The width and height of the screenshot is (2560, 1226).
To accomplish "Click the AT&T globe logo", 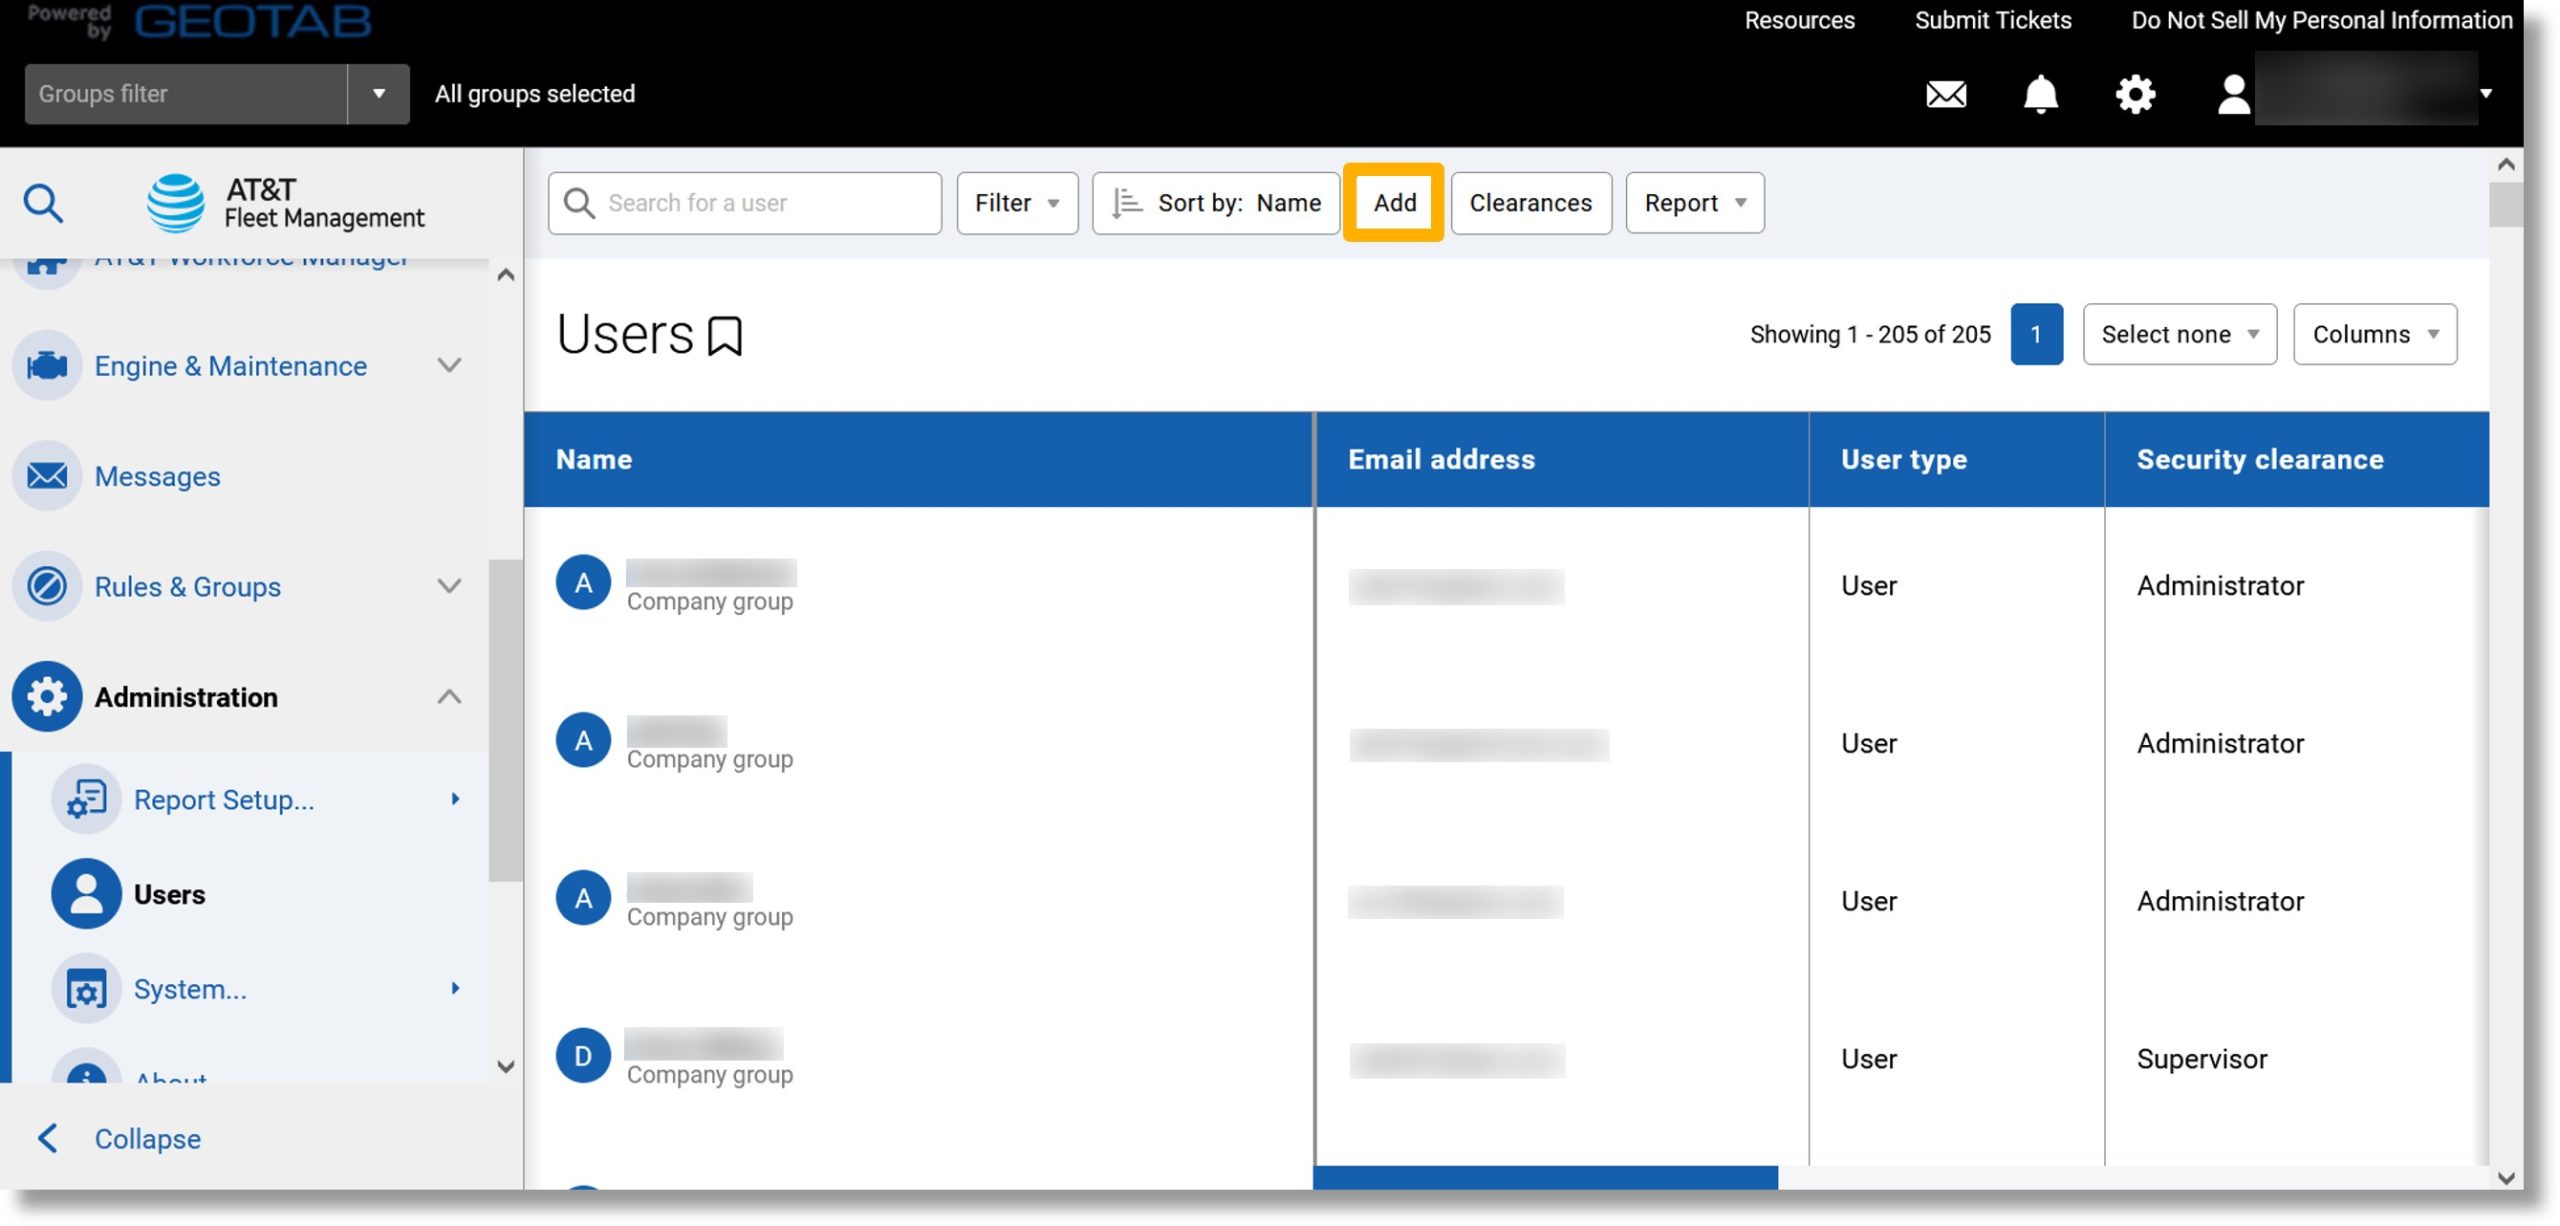I will tap(176, 203).
